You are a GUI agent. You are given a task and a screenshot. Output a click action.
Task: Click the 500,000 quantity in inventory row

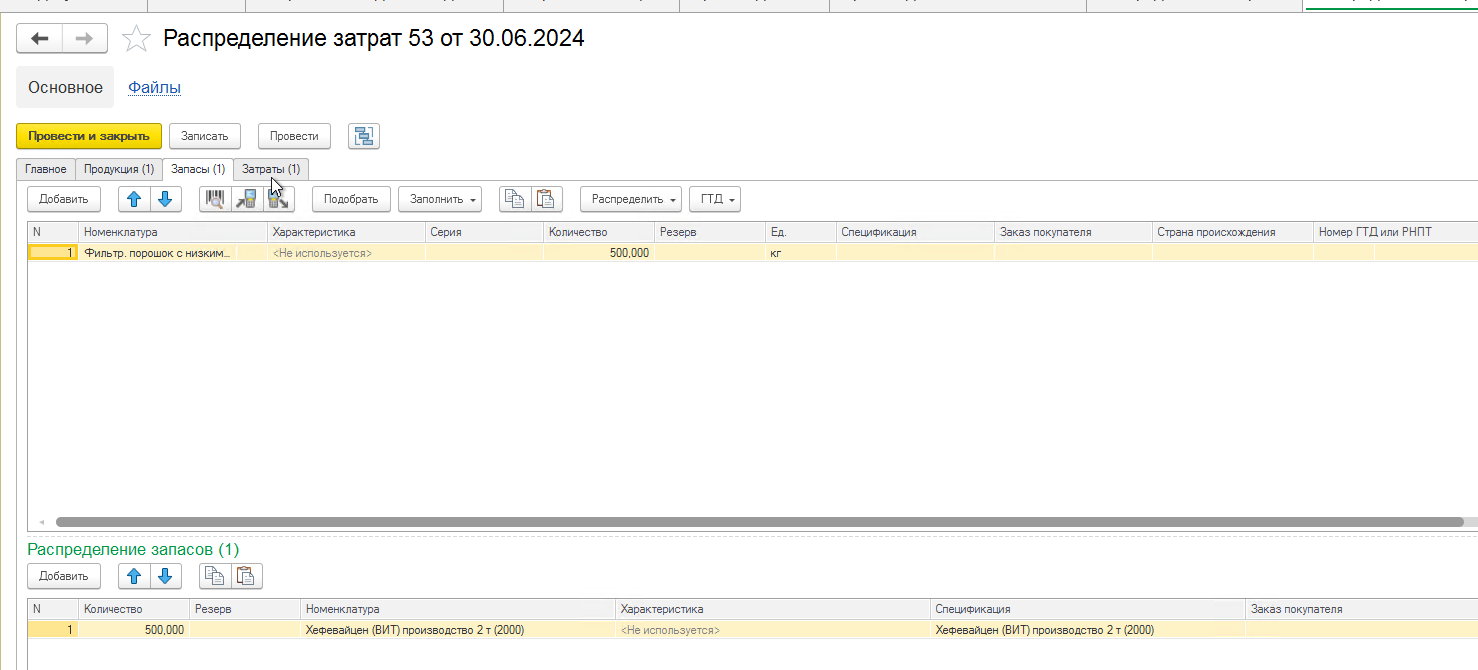(x=598, y=253)
